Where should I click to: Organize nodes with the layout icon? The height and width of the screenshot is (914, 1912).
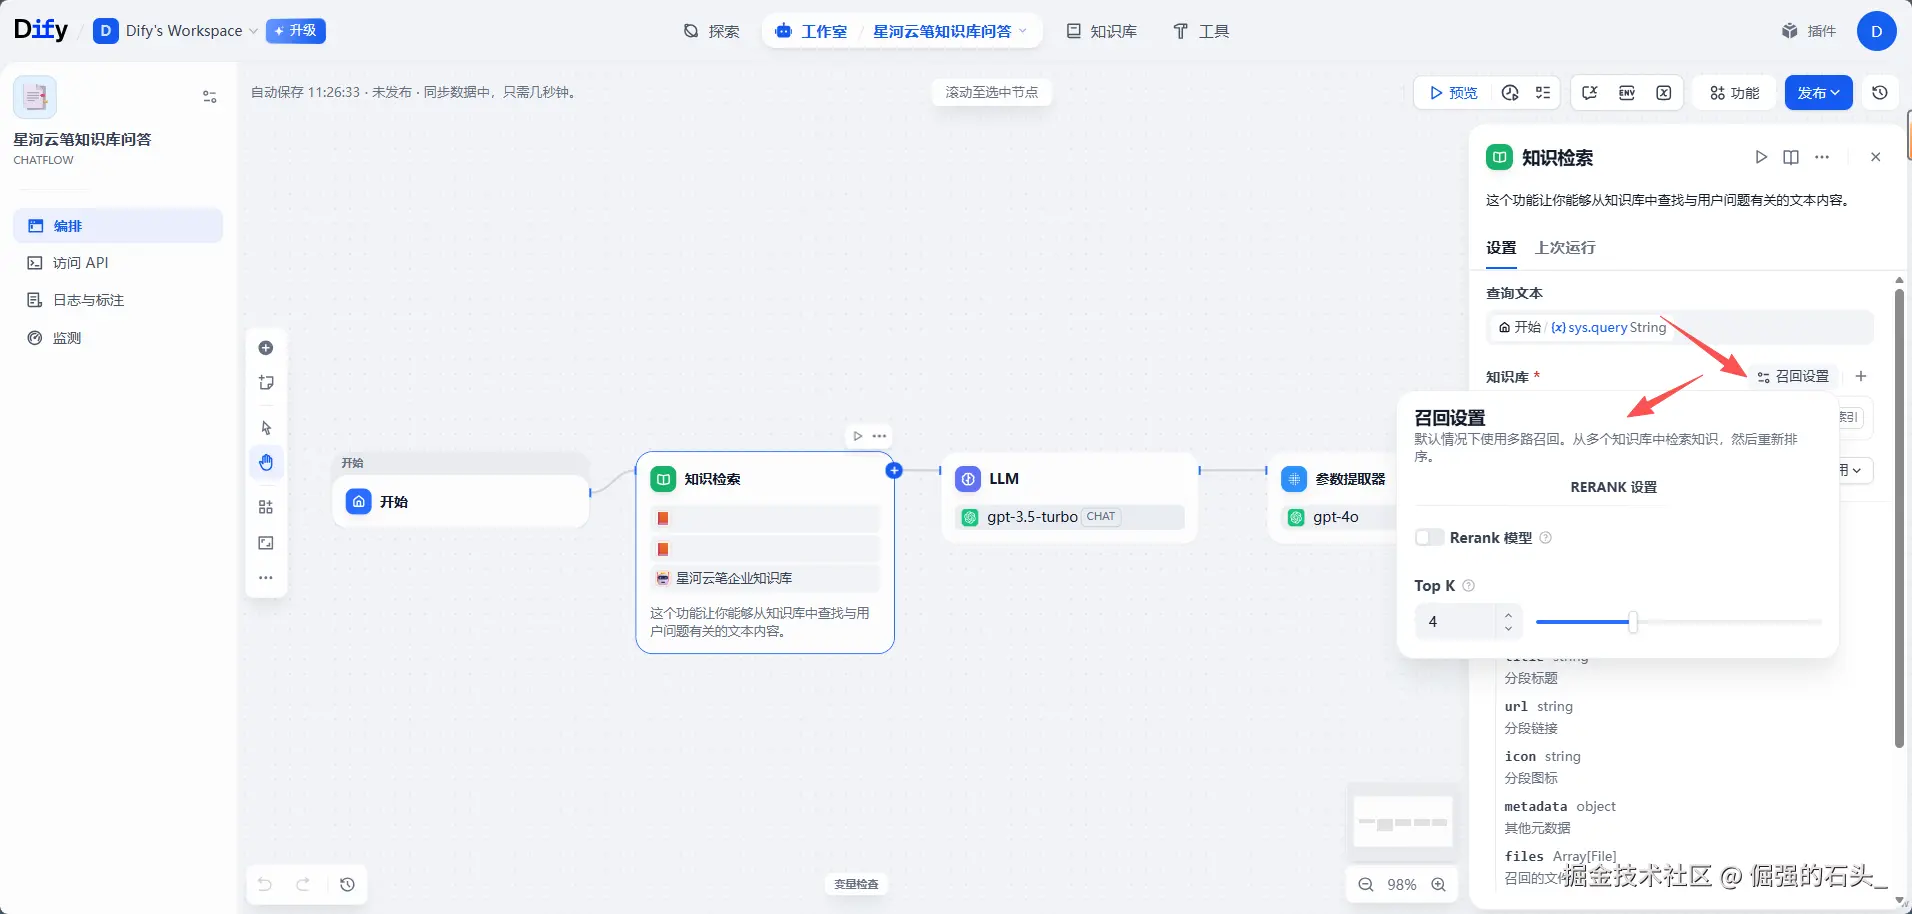266,507
